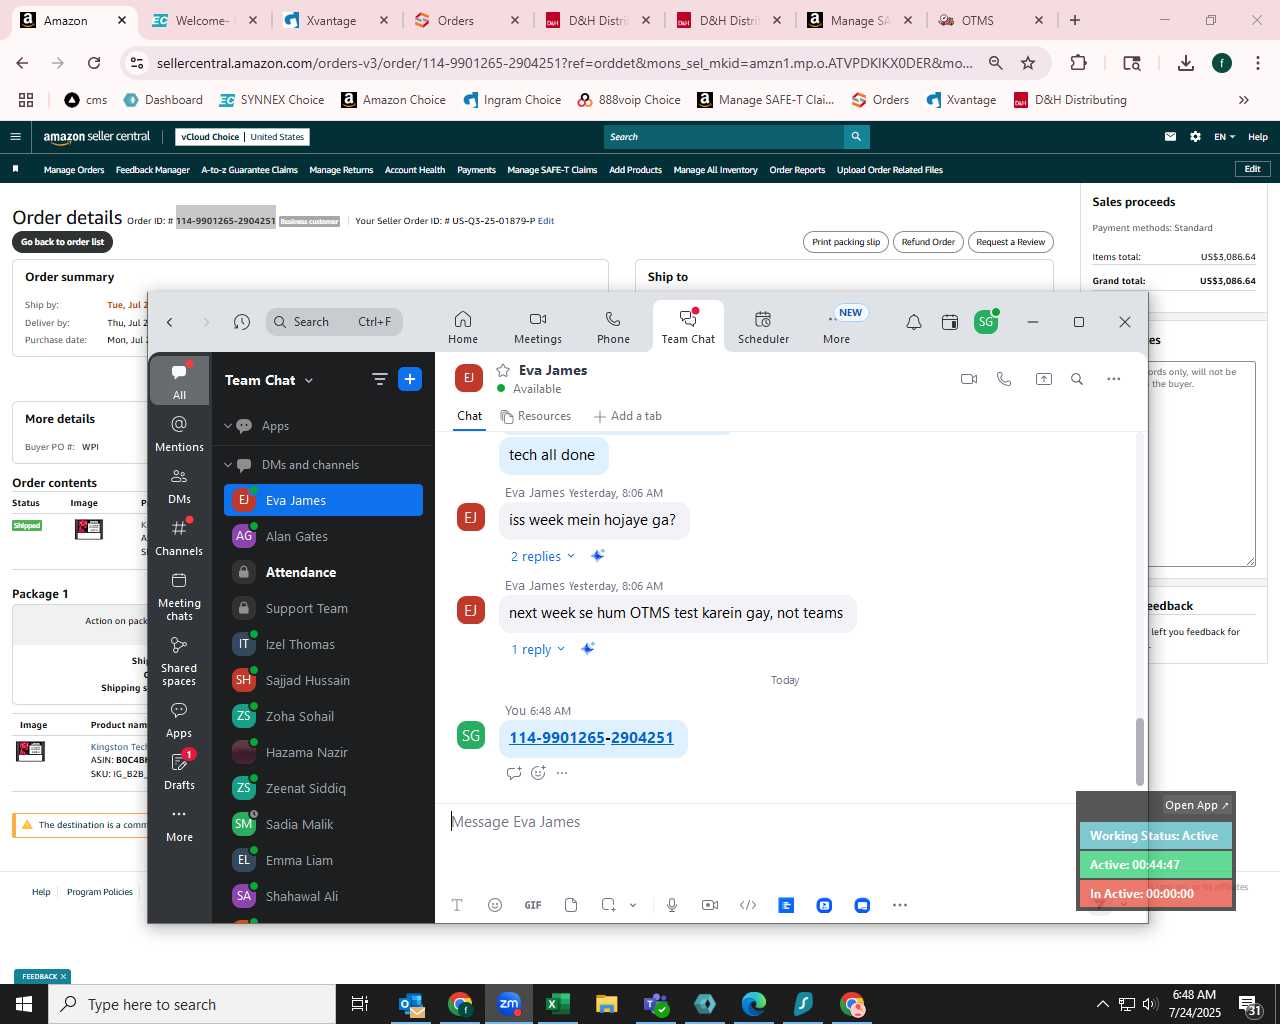Open more options in the chat header

pos(1114,379)
